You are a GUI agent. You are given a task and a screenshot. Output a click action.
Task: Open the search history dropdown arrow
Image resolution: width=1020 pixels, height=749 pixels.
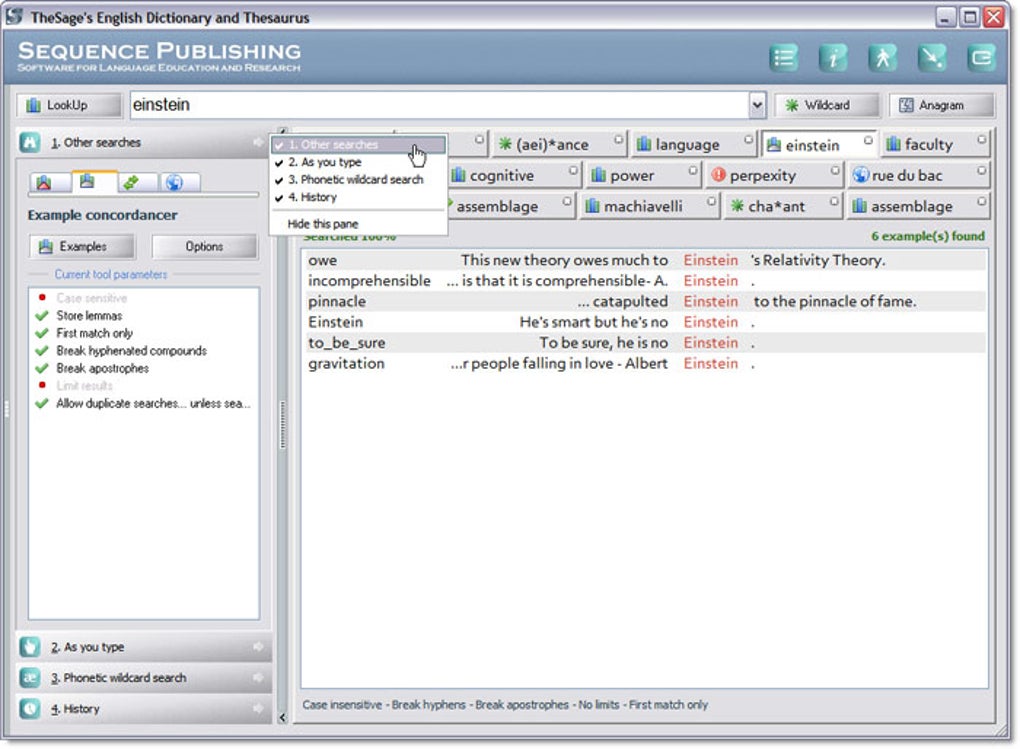(x=757, y=104)
